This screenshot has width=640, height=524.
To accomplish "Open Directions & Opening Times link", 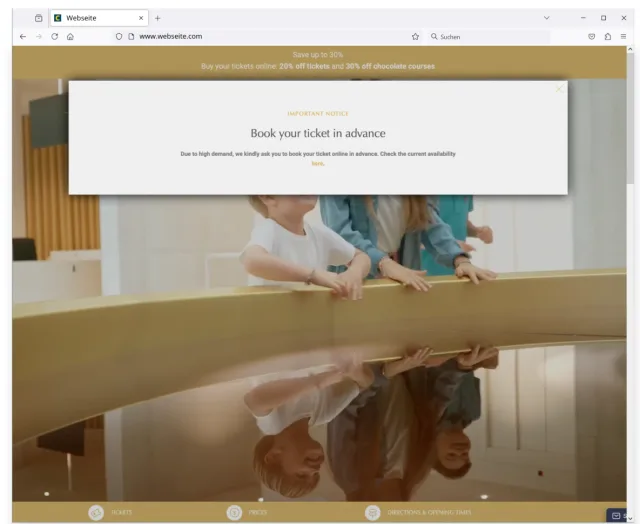I will [x=429, y=513].
